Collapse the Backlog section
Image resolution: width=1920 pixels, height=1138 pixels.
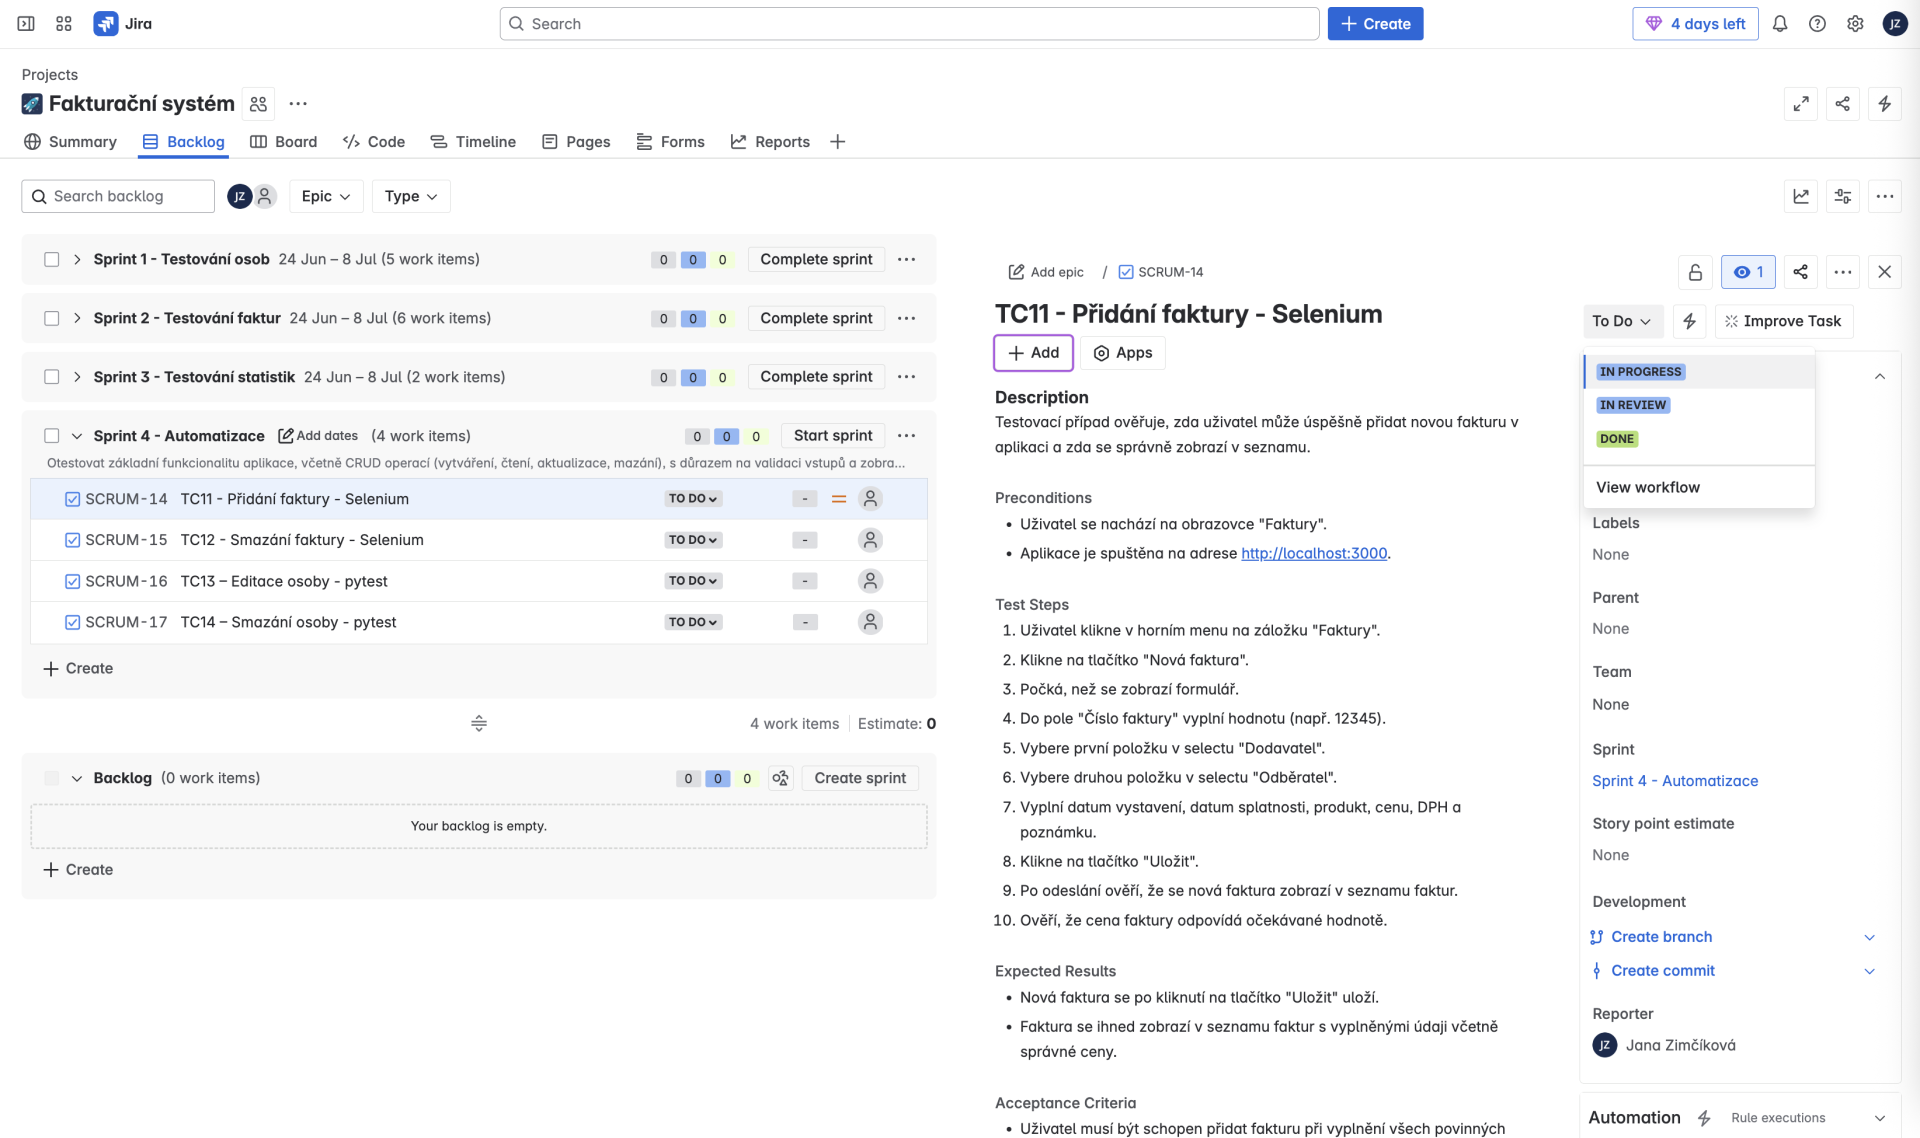pos(77,778)
